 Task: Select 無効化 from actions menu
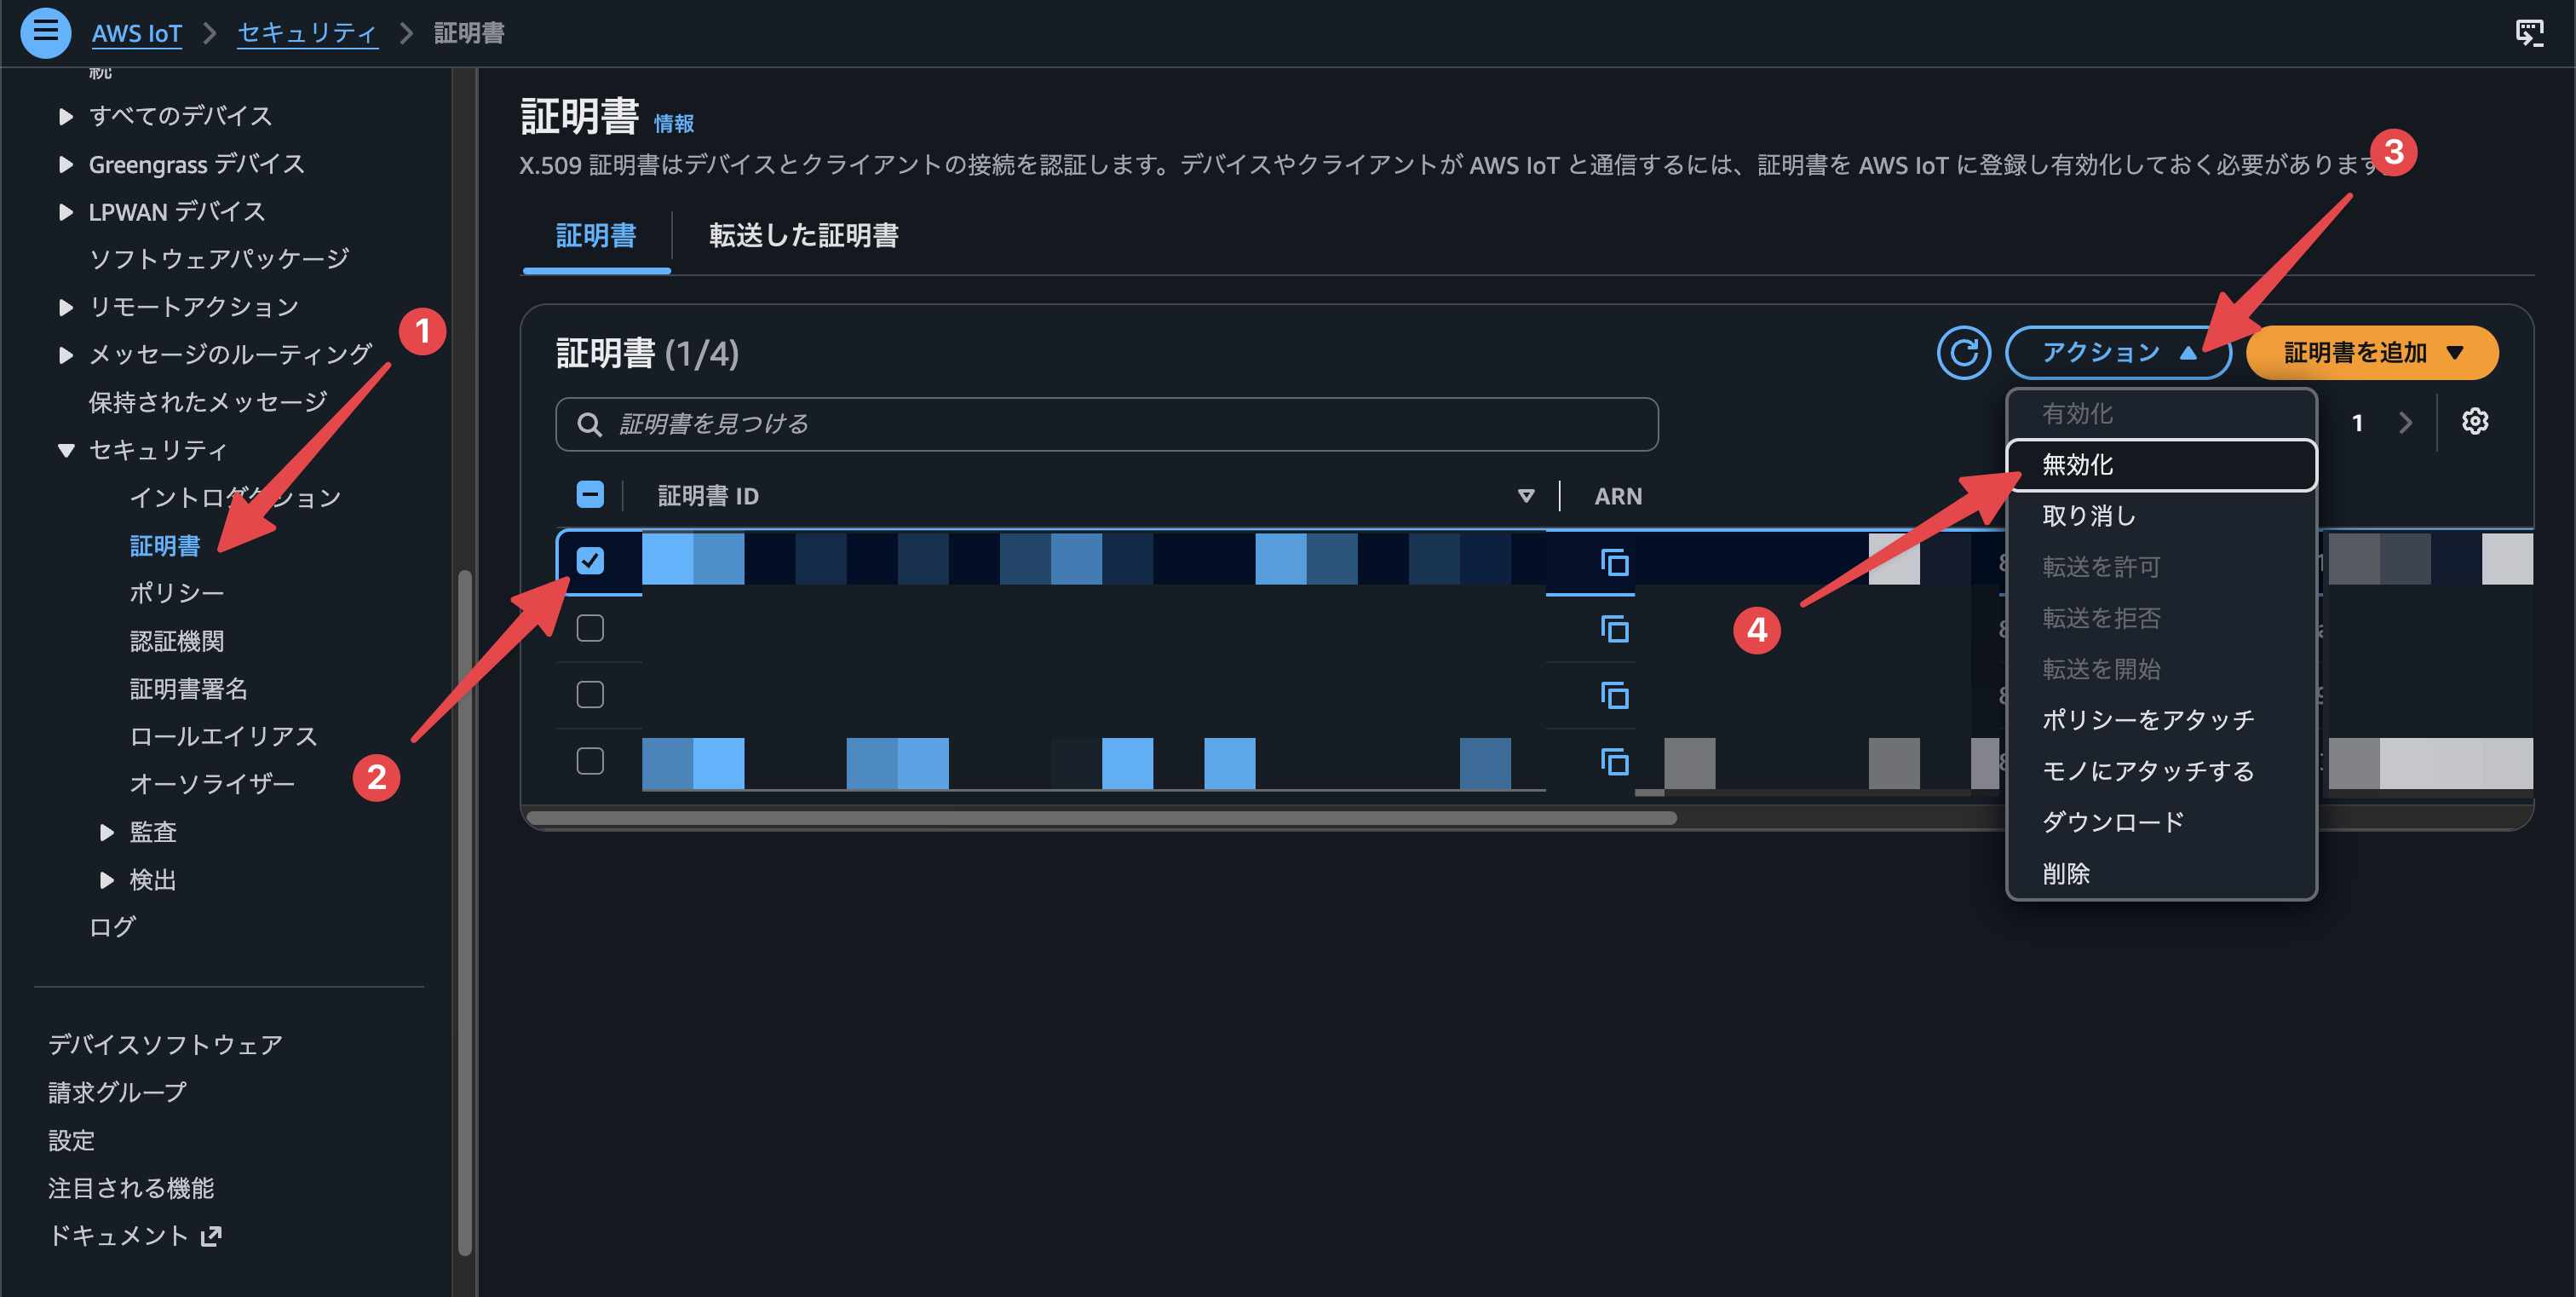click(x=2161, y=465)
